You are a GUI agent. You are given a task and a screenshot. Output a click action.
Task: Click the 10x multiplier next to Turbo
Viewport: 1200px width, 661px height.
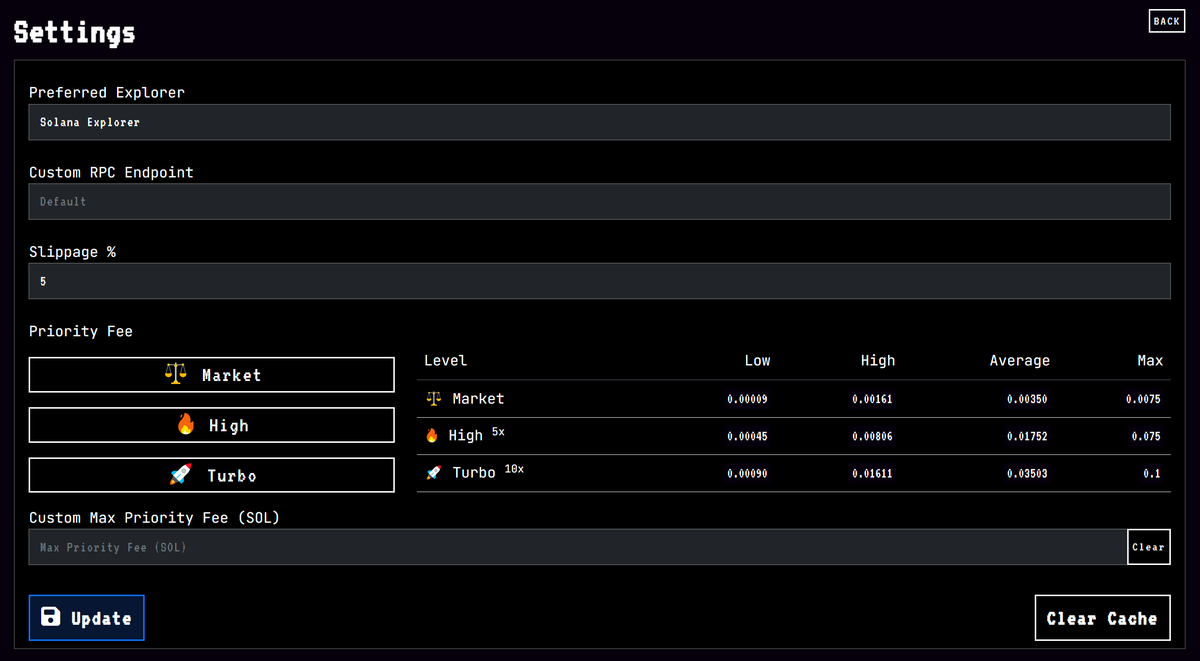(x=514, y=468)
